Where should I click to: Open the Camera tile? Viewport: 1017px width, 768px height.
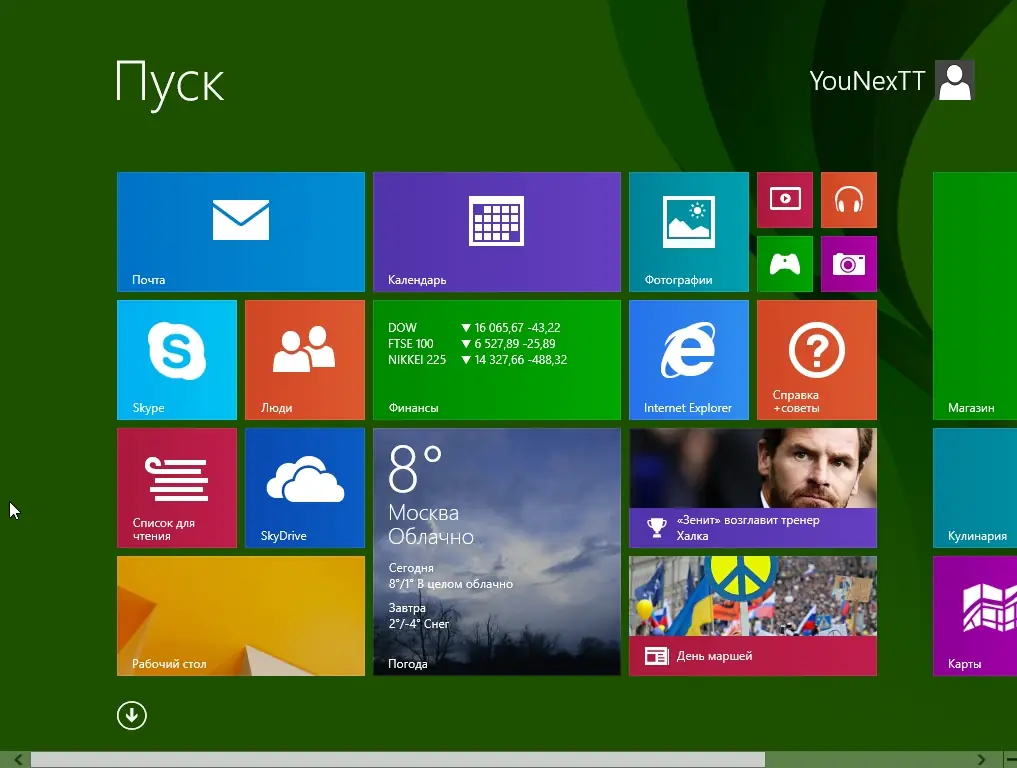[x=849, y=264]
